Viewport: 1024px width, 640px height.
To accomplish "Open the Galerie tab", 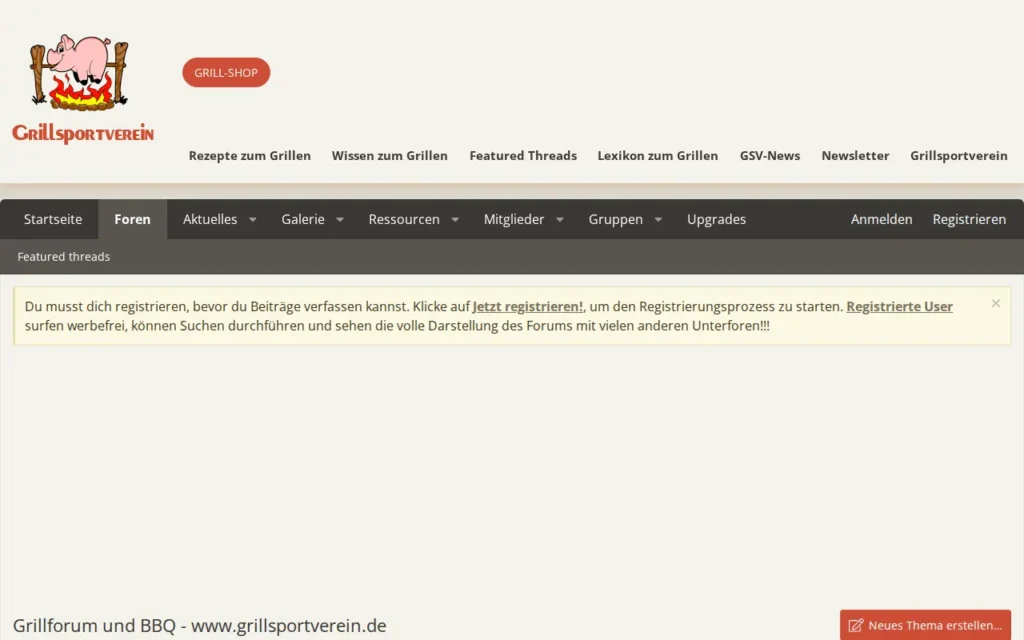I will pyautogui.click(x=303, y=219).
